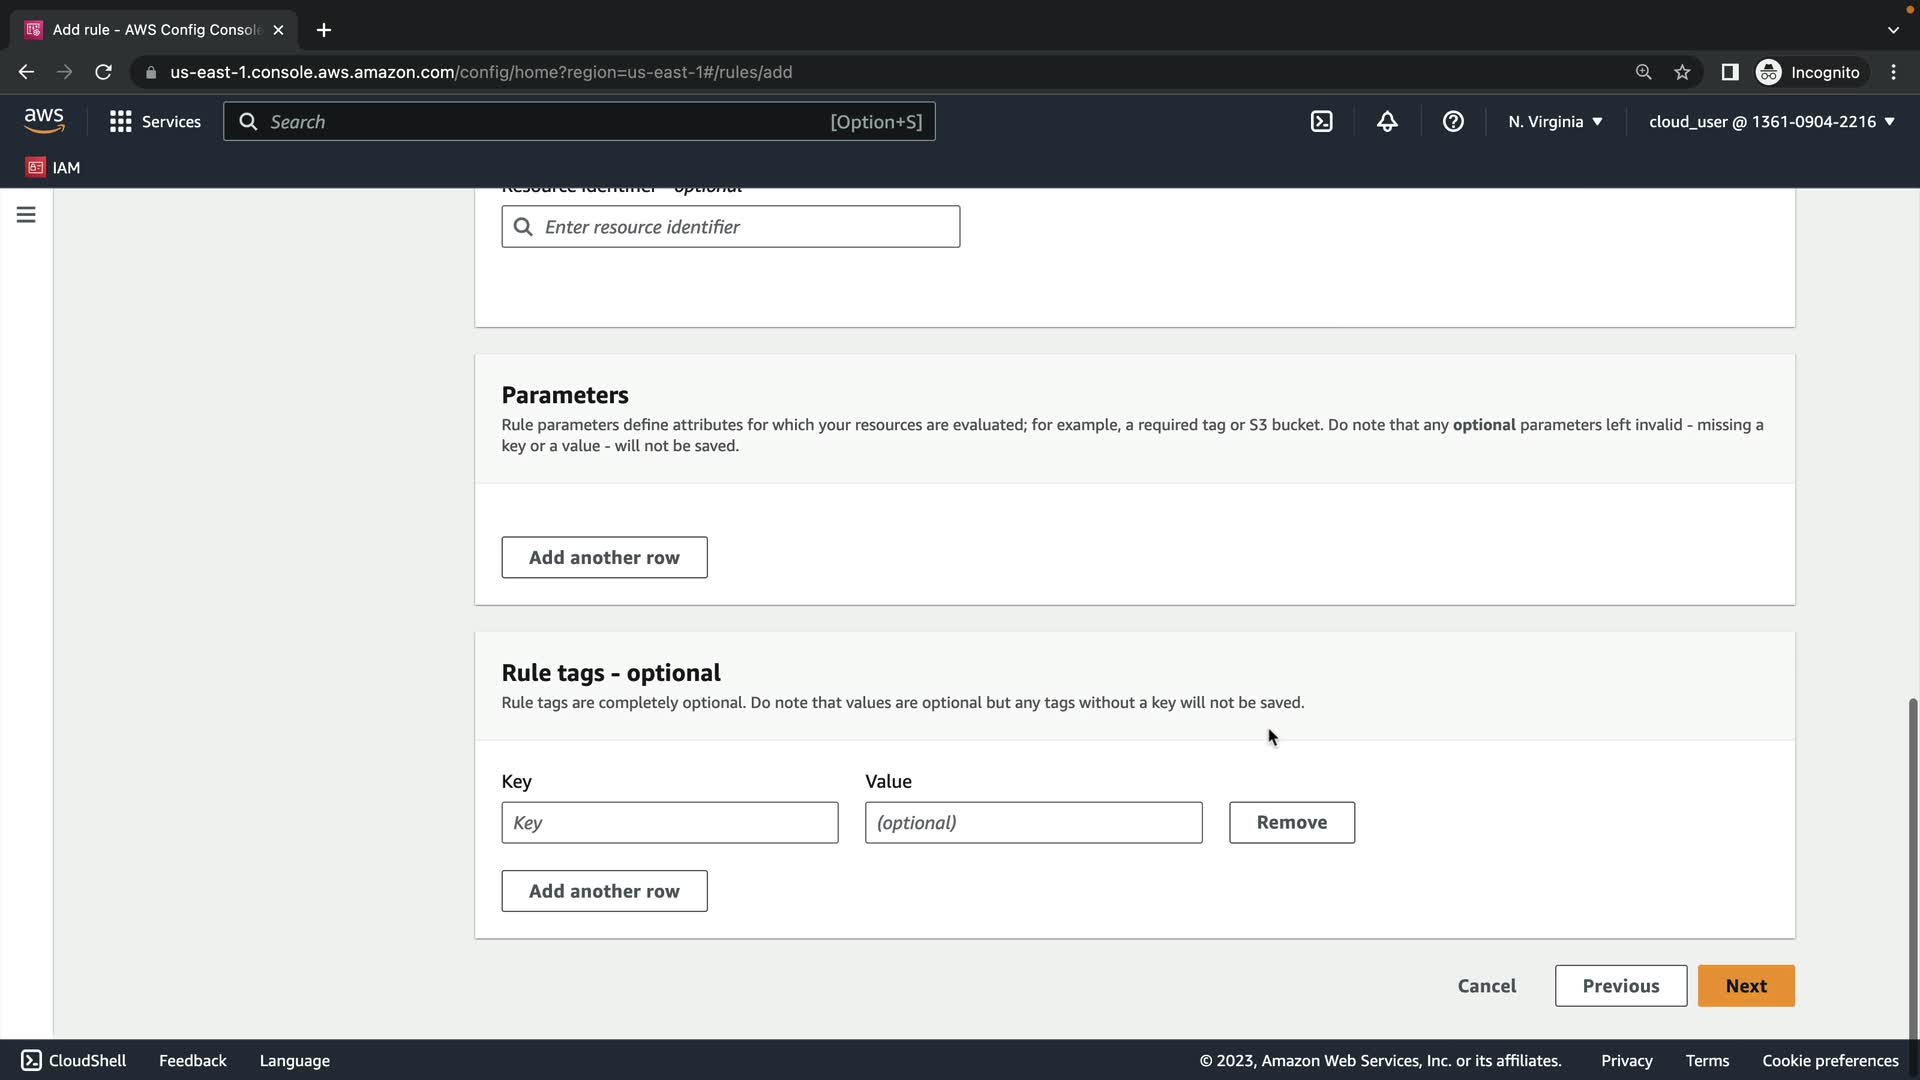Focus the rule tag Key field
Image resolution: width=1920 pixels, height=1080 pixels.
coord(669,822)
